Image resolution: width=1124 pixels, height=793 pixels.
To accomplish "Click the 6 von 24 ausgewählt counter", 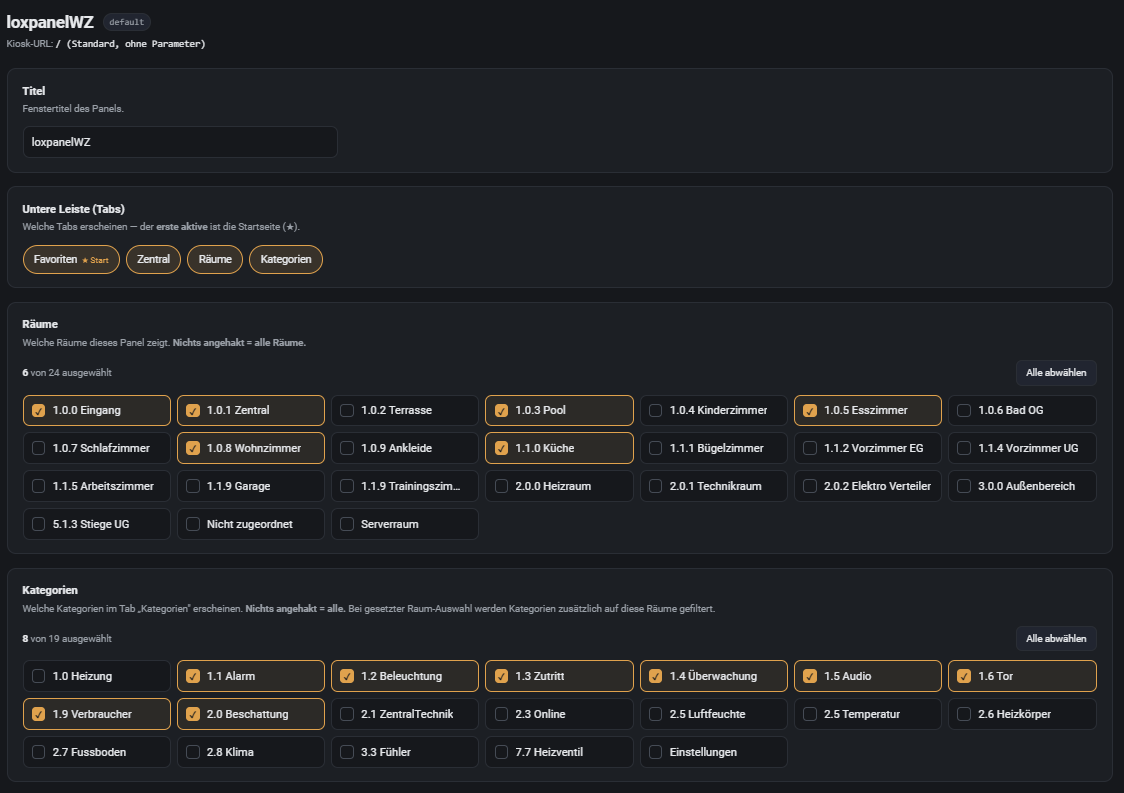I will coord(67,373).
